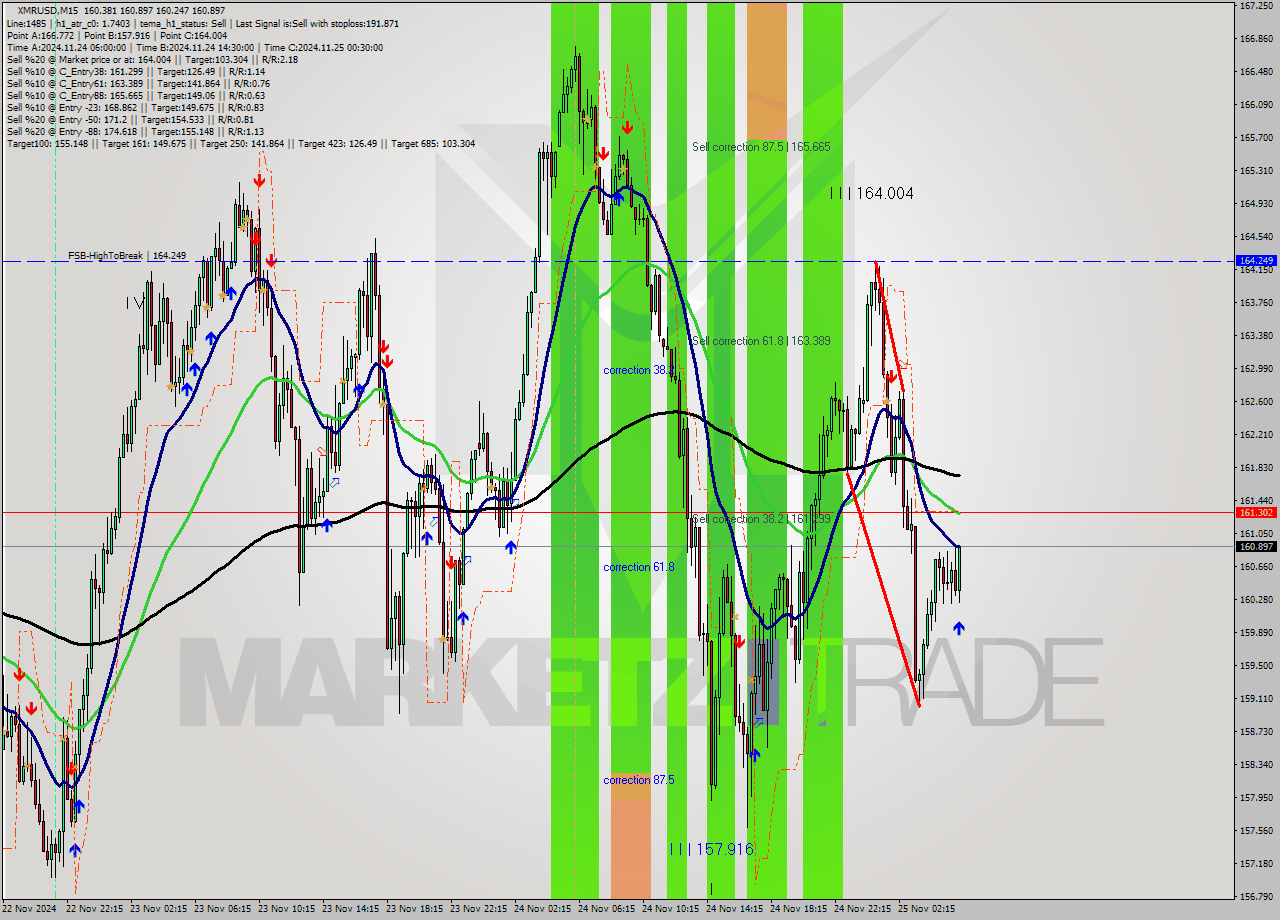Click the '23 Nov 14:15' time axis label

click(x=351, y=909)
